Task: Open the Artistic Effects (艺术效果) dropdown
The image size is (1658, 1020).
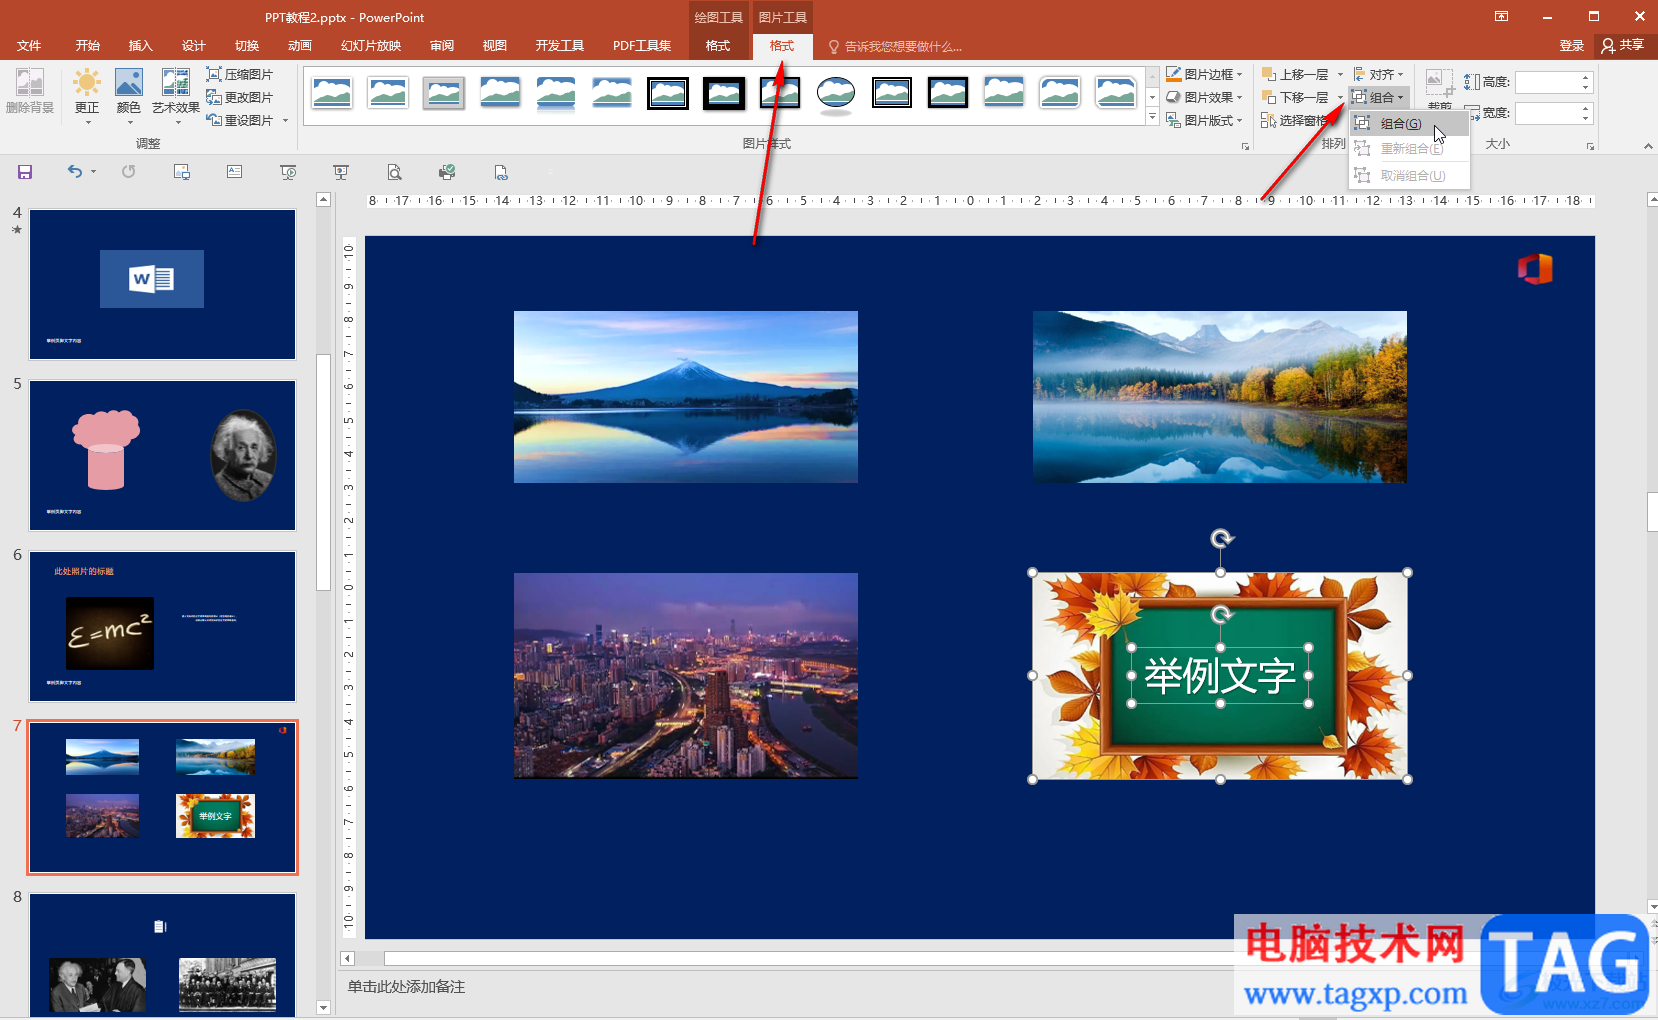Action: point(176,97)
